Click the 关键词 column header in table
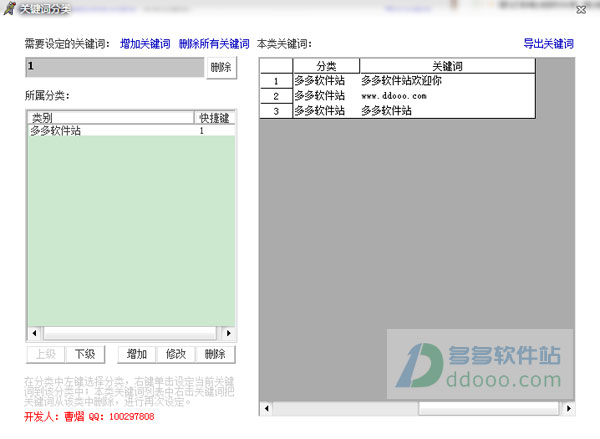600x439 pixels. tap(447, 66)
